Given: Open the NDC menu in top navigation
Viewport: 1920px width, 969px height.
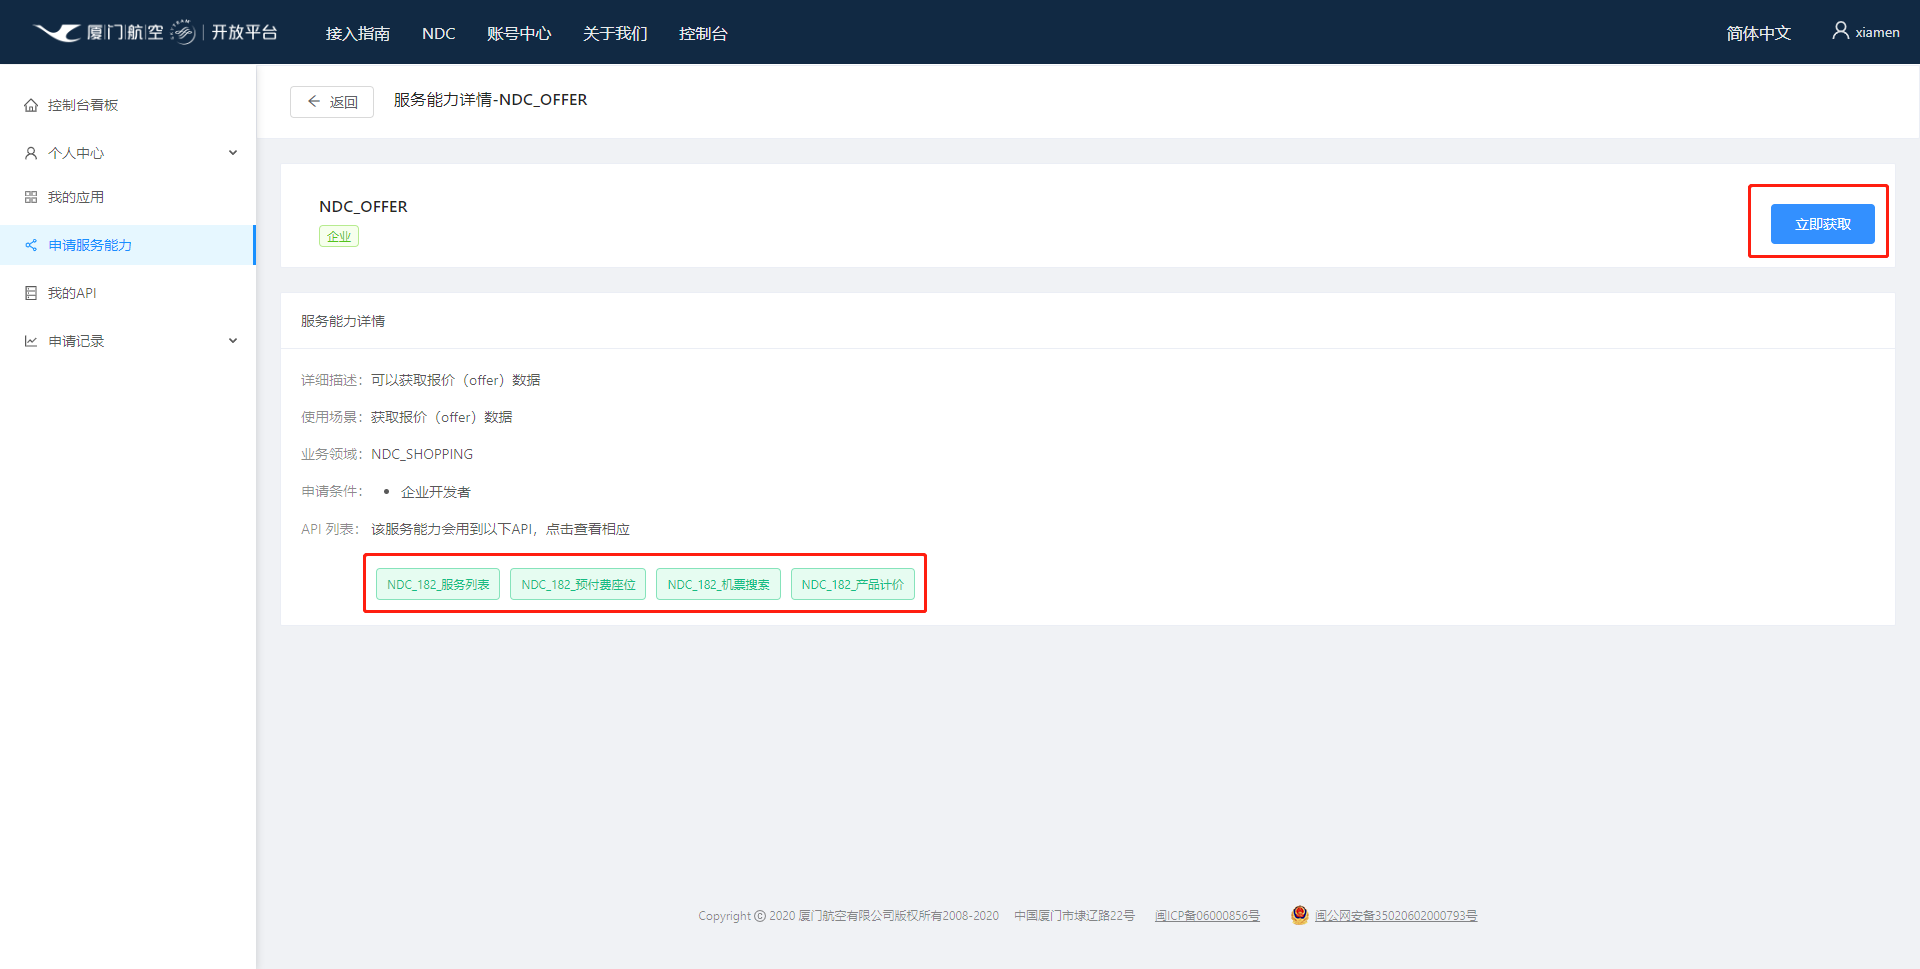Looking at the screenshot, I should point(439,33).
